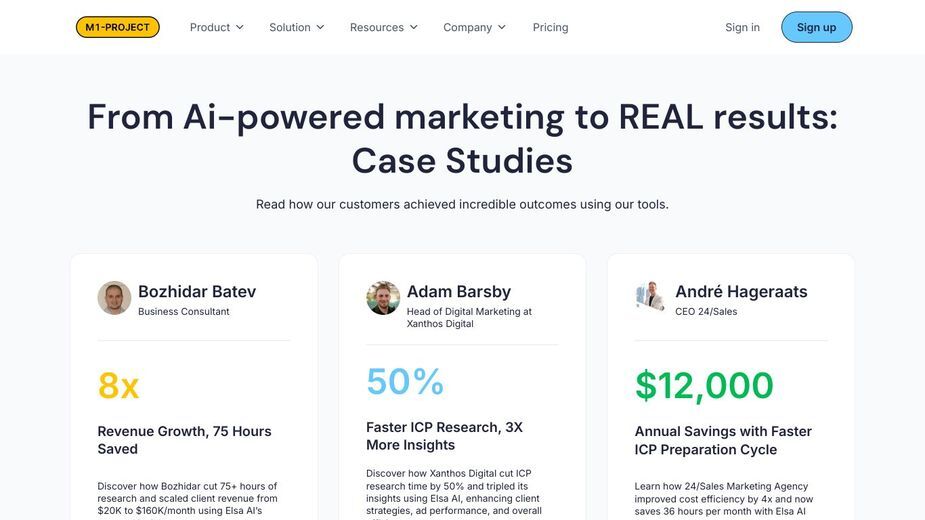Select 'Faster ICP Research, 3X More Insights' heading
Screen dimensions: 925x520
444,436
